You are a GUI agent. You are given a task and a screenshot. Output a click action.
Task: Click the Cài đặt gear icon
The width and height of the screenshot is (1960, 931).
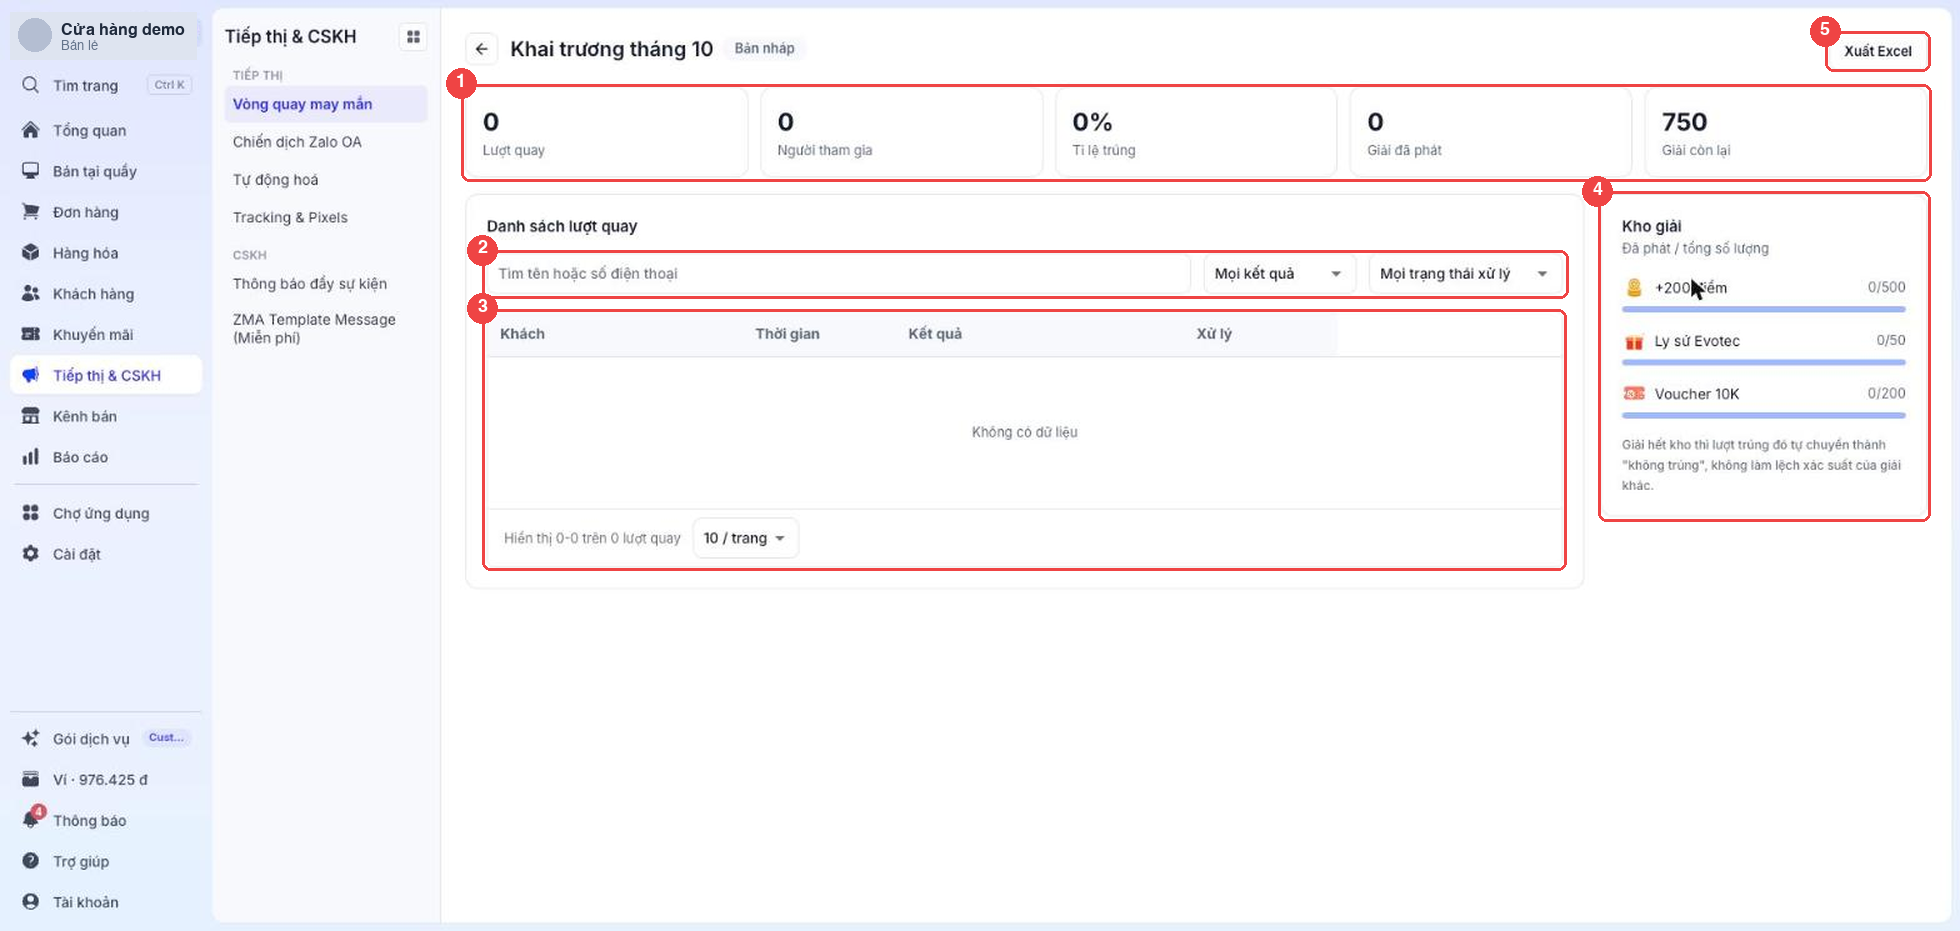[x=31, y=554]
